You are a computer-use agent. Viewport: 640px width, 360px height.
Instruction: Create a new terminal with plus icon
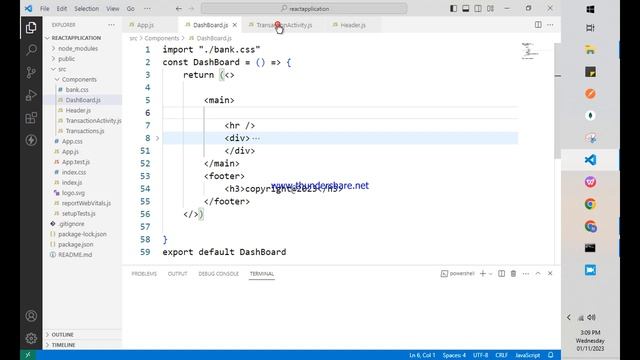482,273
